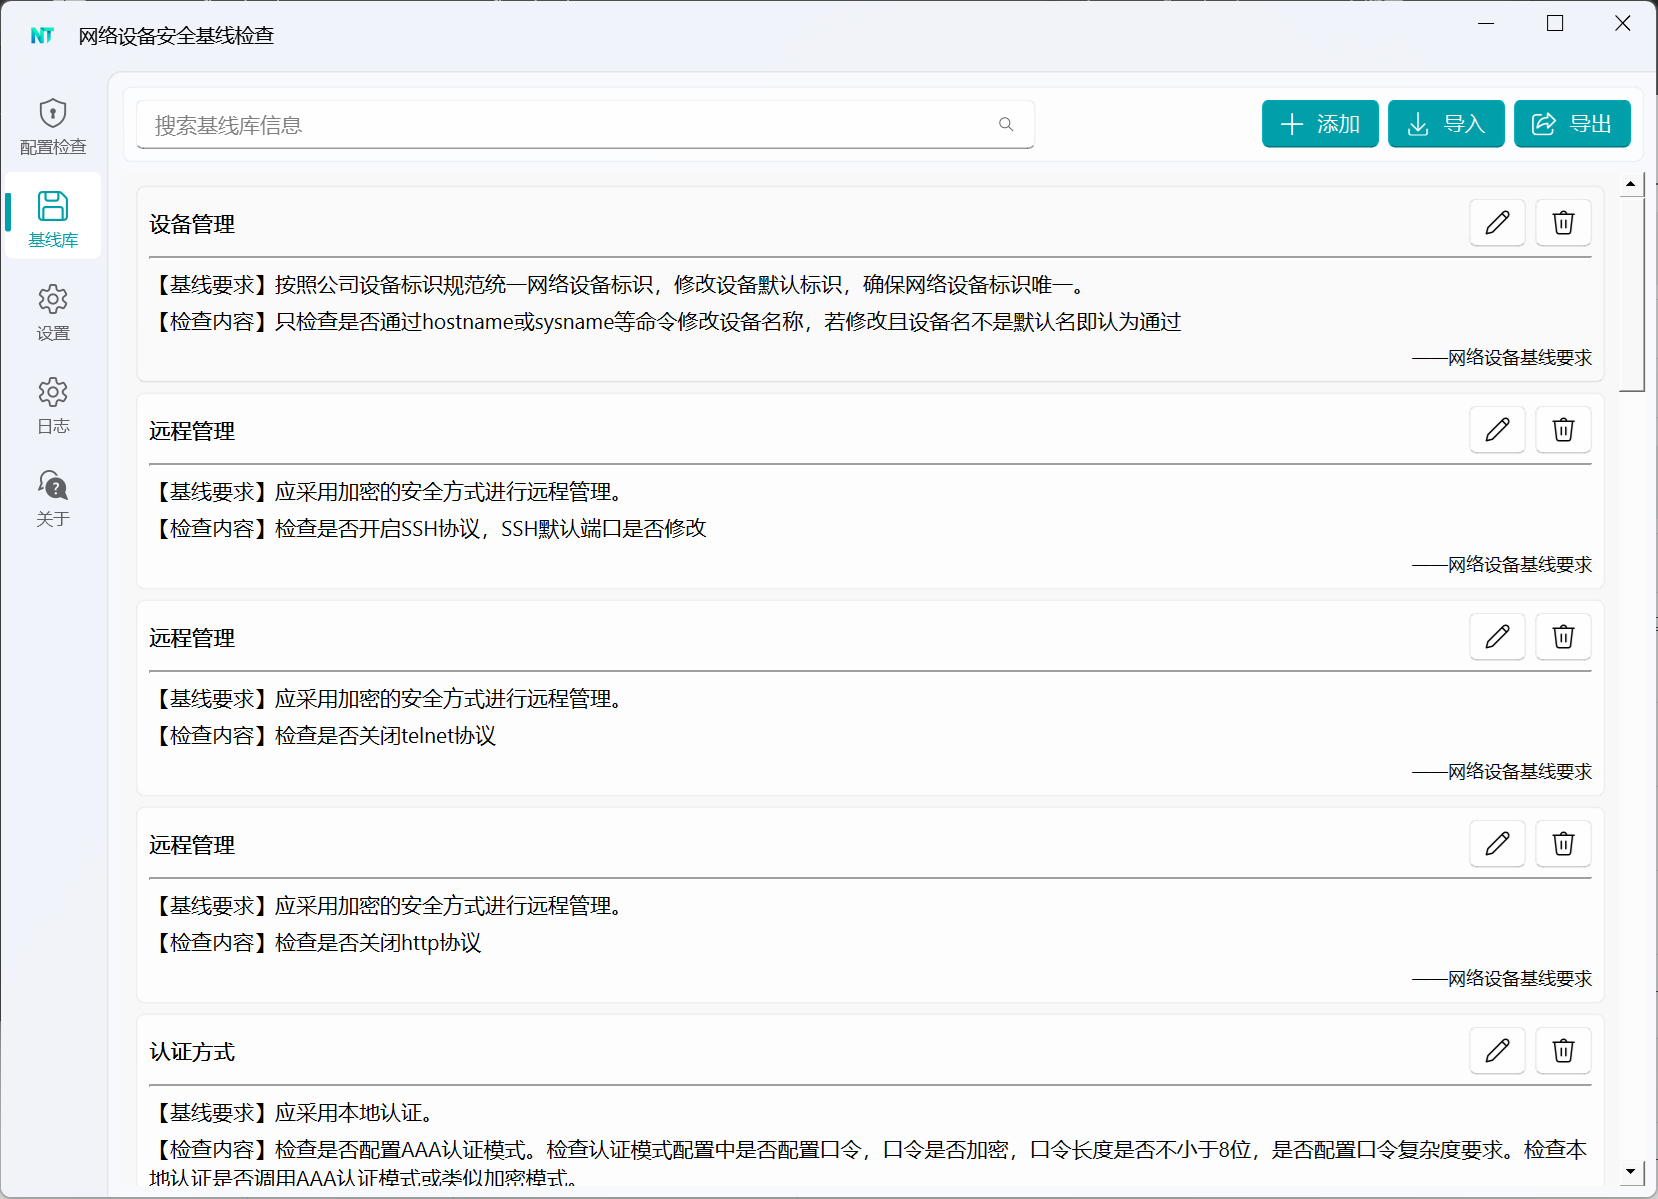Viewport: 1658px width, 1199px height.
Task: Delete the 设备管理 baseline entry
Action: [x=1563, y=222]
